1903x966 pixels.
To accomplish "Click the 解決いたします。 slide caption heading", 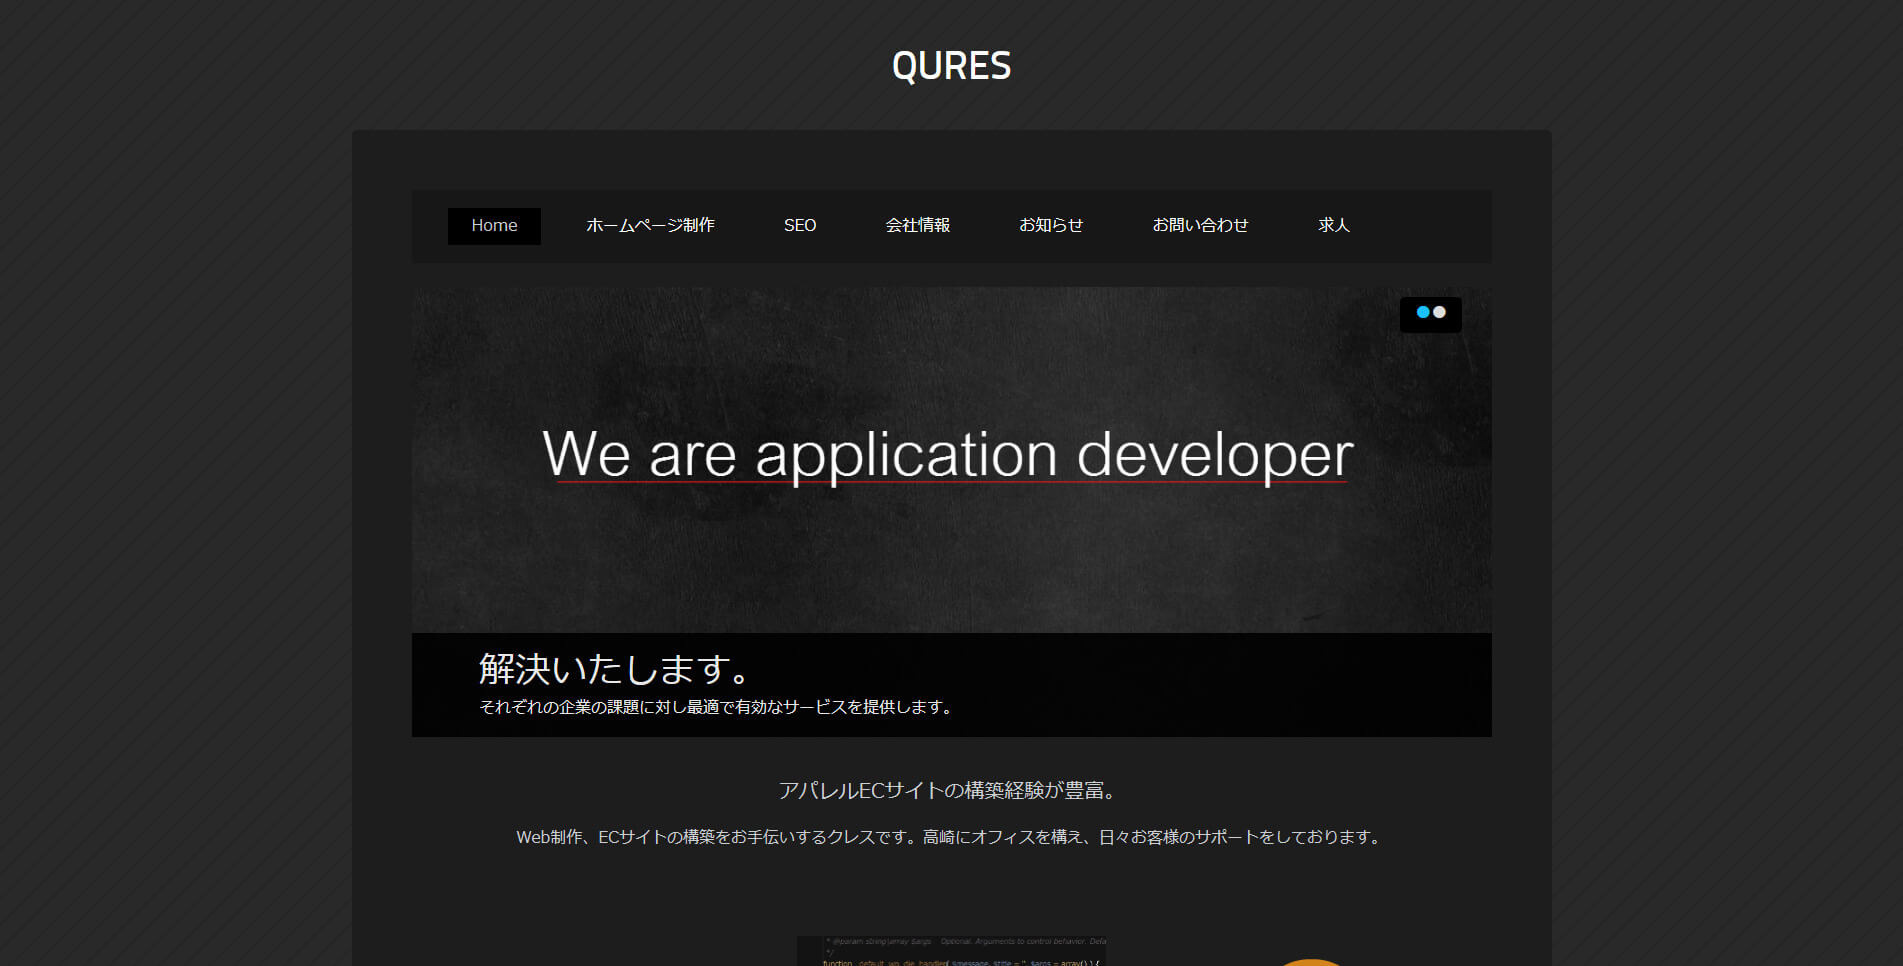I will coord(614,669).
